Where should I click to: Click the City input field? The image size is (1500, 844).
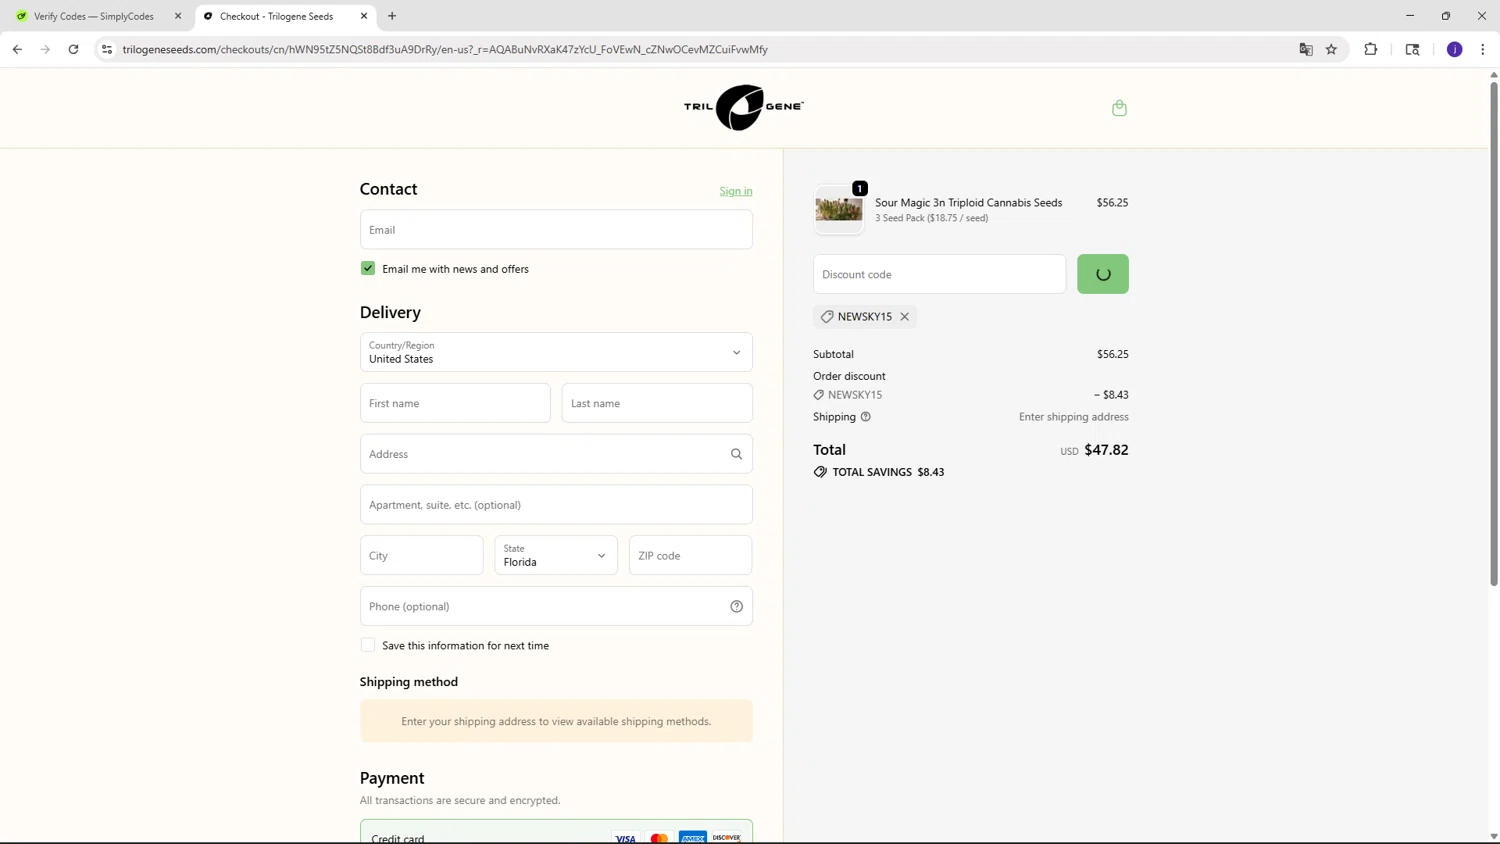(x=421, y=555)
